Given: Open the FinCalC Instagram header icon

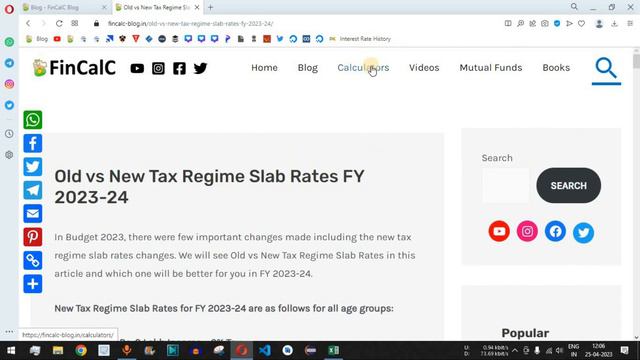Looking at the screenshot, I should coord(158,68).
